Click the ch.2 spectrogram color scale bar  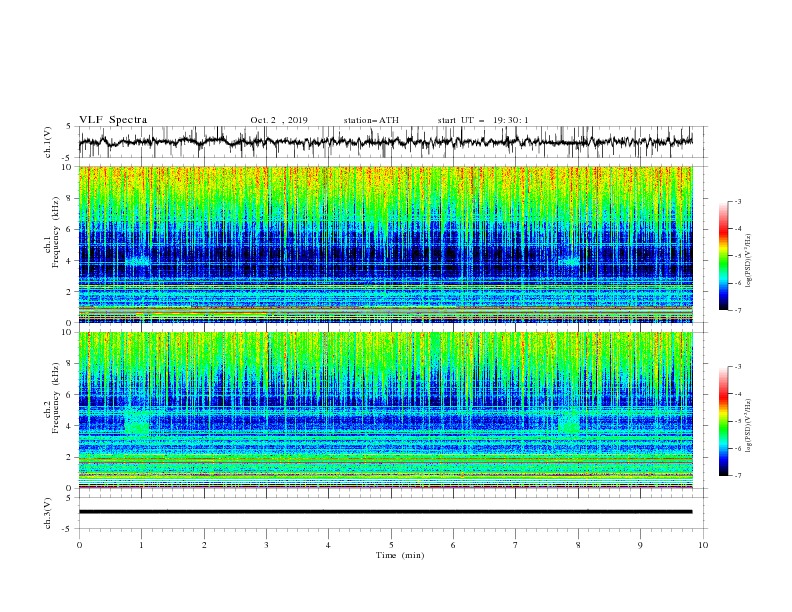click(x=724, y=421)
